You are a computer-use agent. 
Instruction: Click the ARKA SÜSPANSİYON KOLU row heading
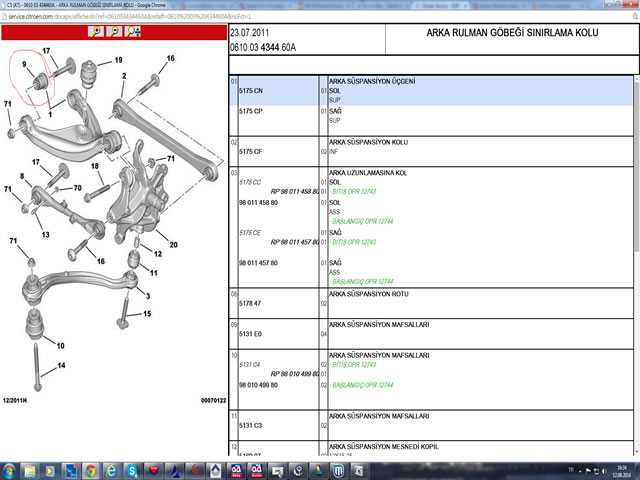coord(368,142)
